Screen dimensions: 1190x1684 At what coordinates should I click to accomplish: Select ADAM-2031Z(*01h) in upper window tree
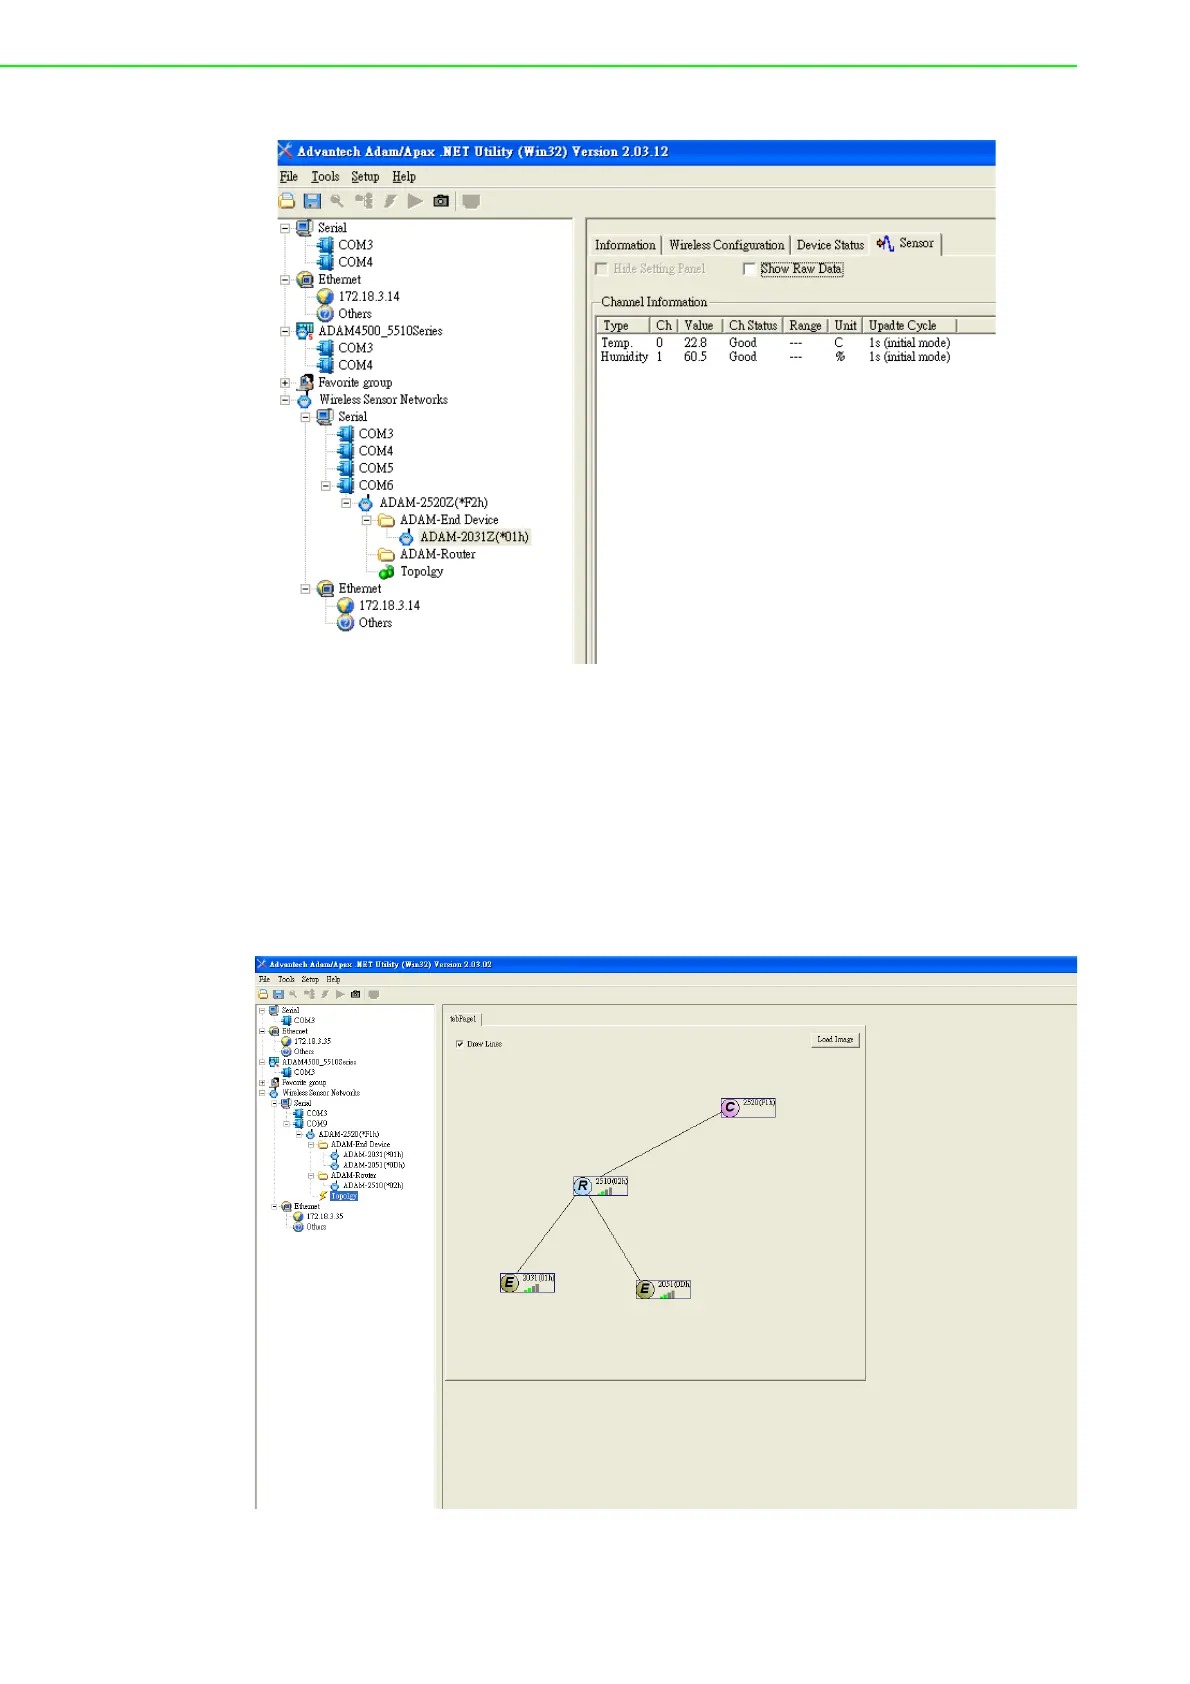(474, 537)
